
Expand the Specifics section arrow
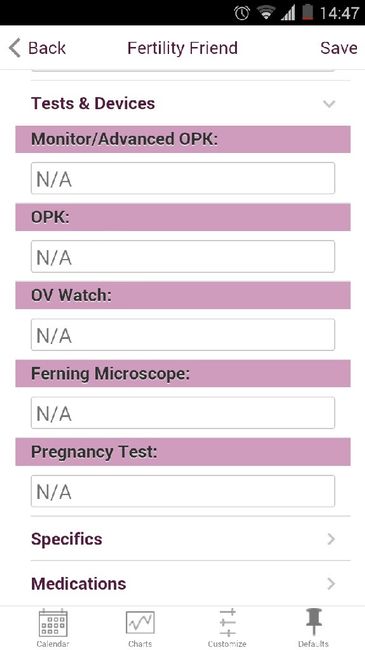tap(331, 539)
